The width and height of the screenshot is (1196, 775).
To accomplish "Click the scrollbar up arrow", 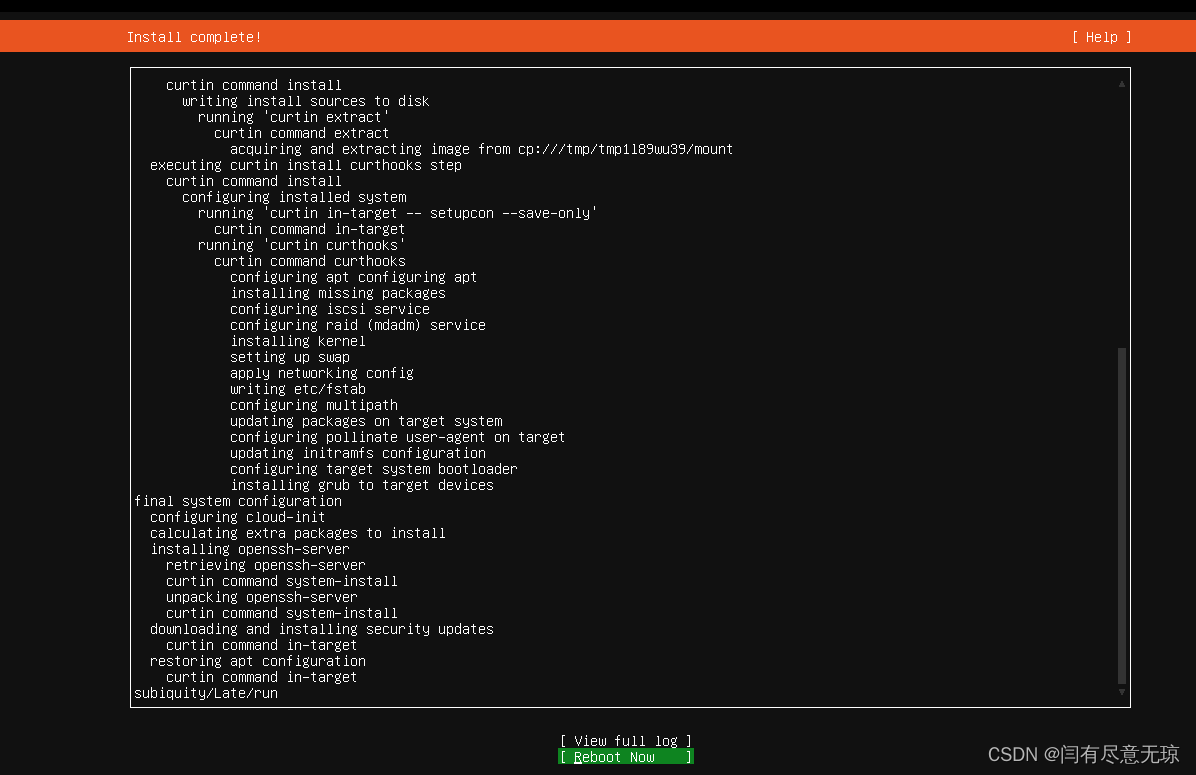I will [1121, 84].
